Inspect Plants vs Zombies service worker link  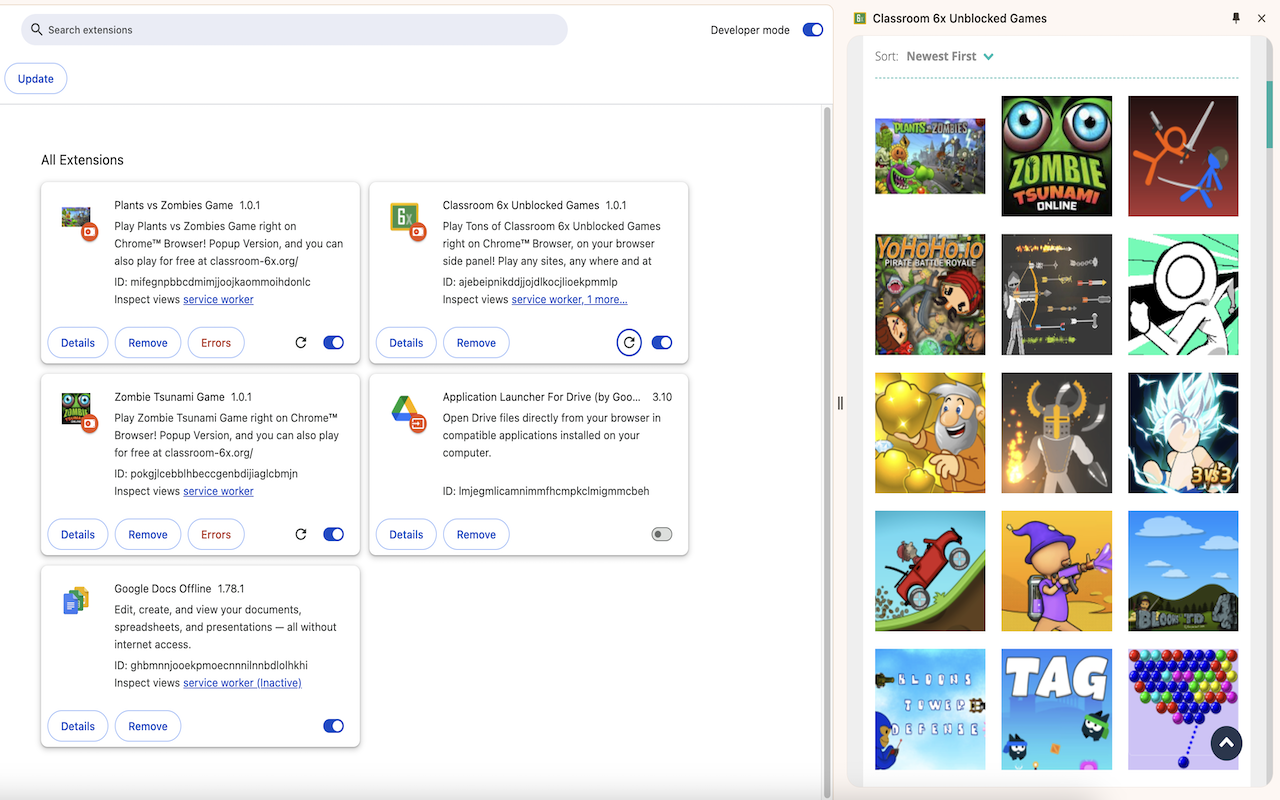218,299
